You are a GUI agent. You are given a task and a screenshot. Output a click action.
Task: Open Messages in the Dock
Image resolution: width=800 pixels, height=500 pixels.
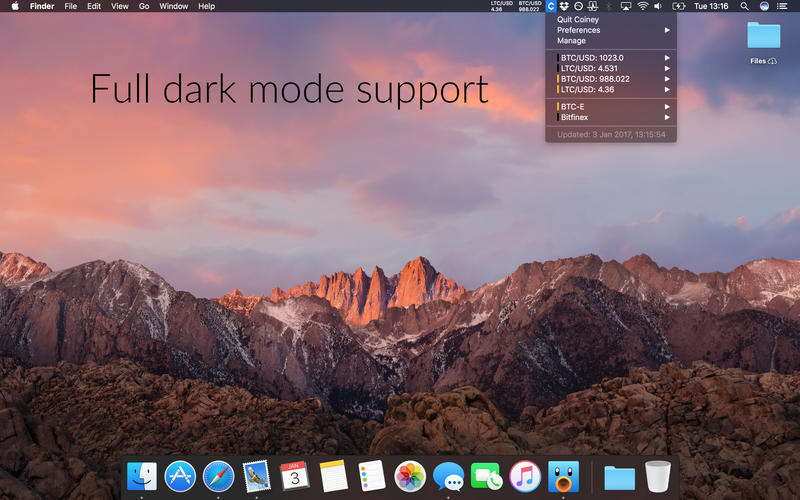[448, 477]
